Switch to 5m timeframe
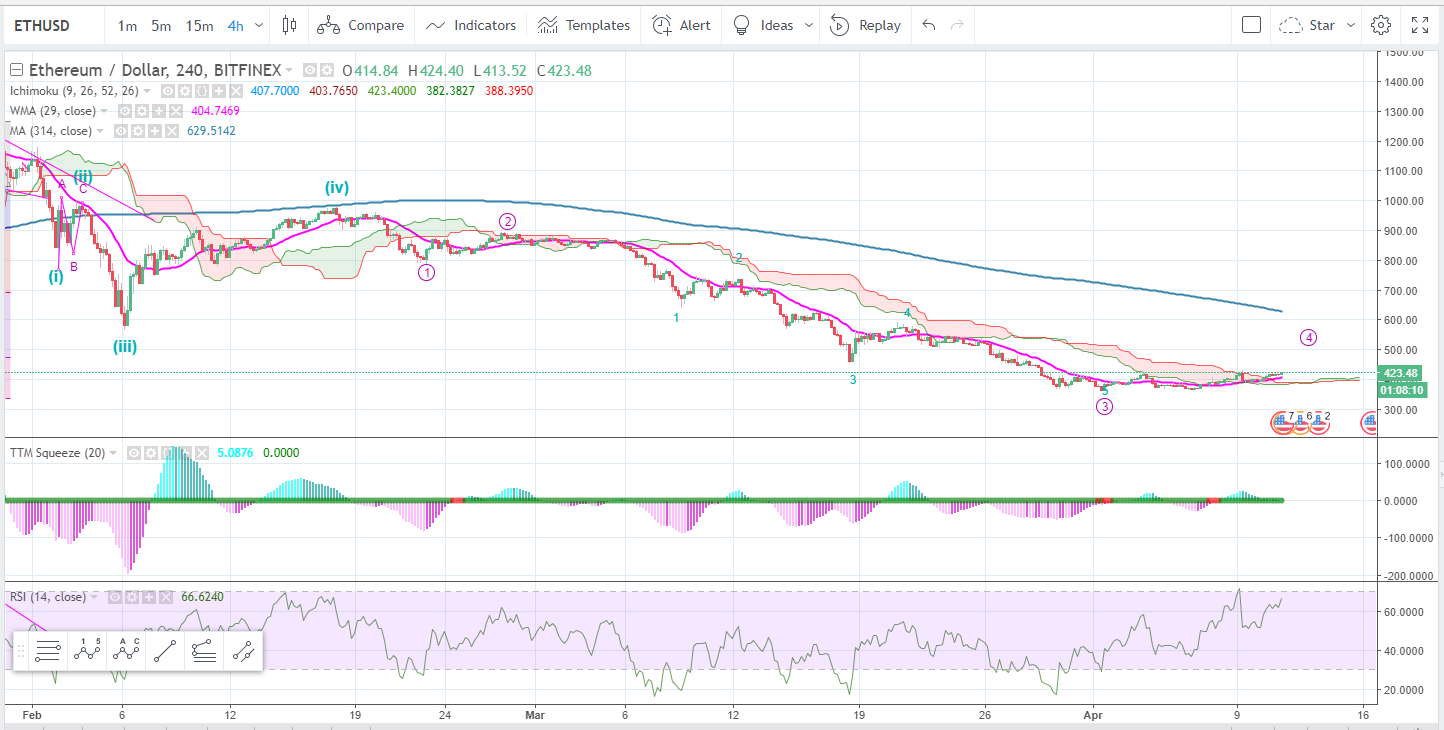 [x=161, y=25]
